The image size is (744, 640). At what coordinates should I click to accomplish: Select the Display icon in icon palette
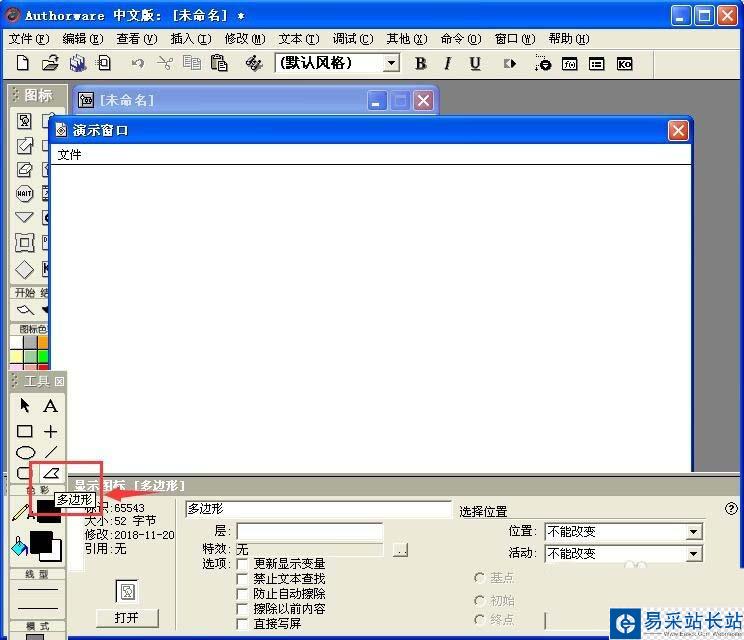tap(24, 121)
